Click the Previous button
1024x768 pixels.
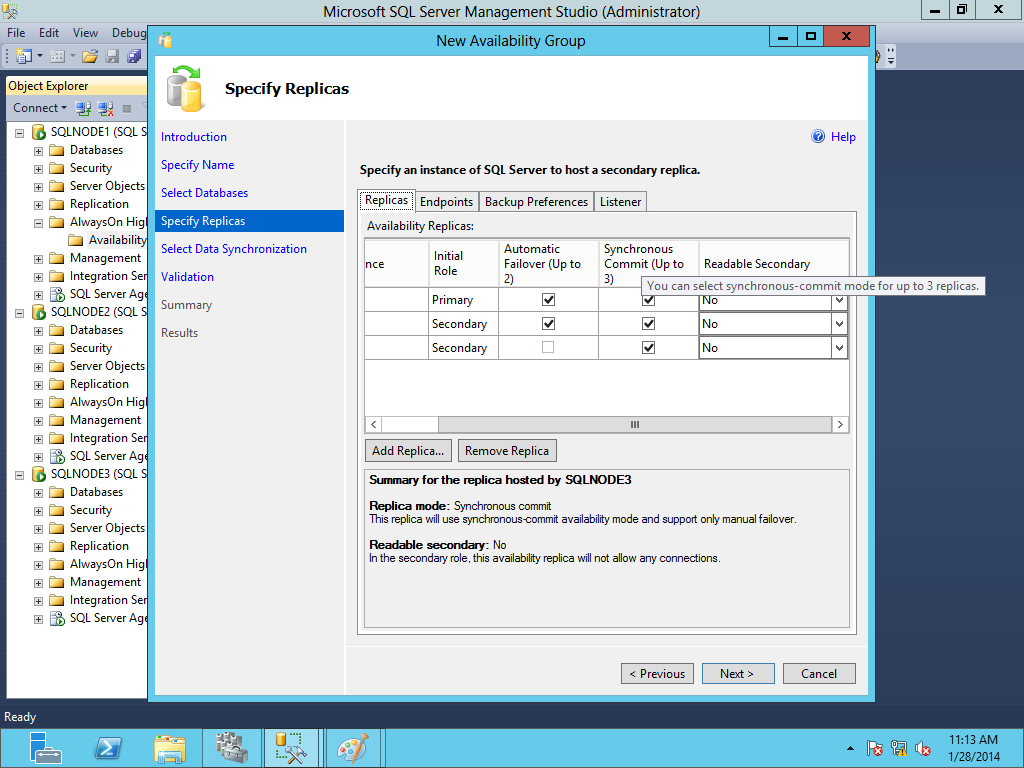[657, 674]
